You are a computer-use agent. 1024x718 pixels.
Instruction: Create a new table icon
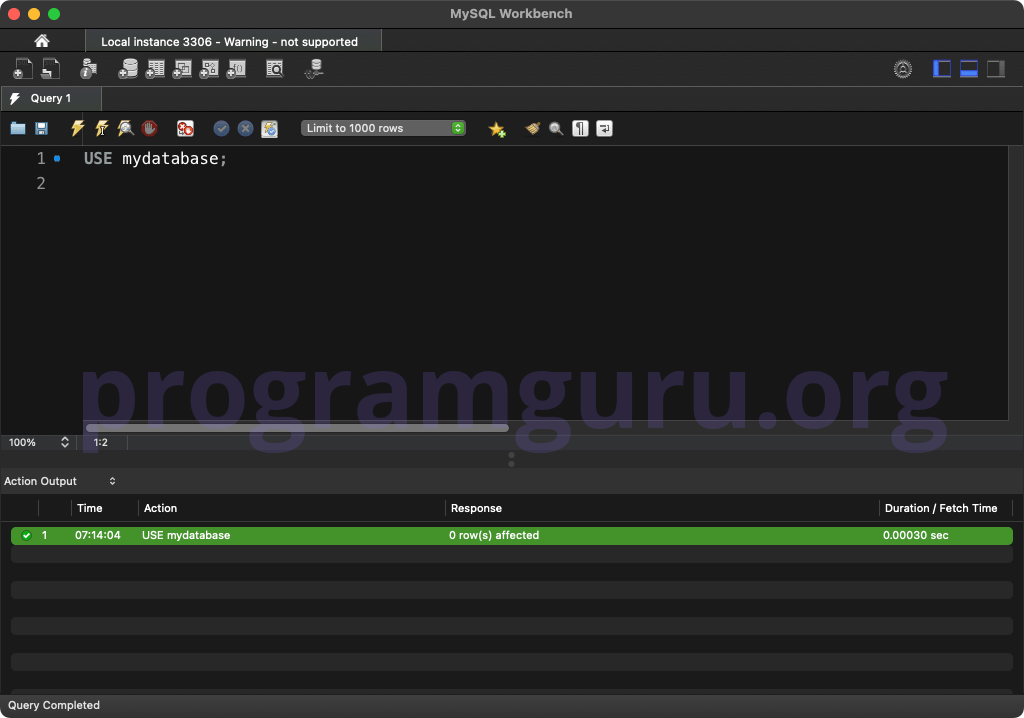(x=155, y=69)
